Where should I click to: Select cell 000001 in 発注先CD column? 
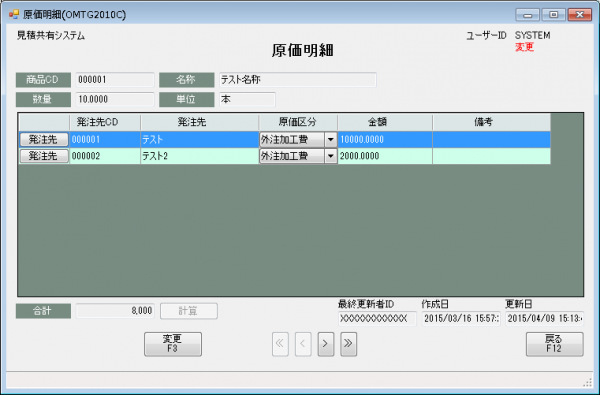105,140
